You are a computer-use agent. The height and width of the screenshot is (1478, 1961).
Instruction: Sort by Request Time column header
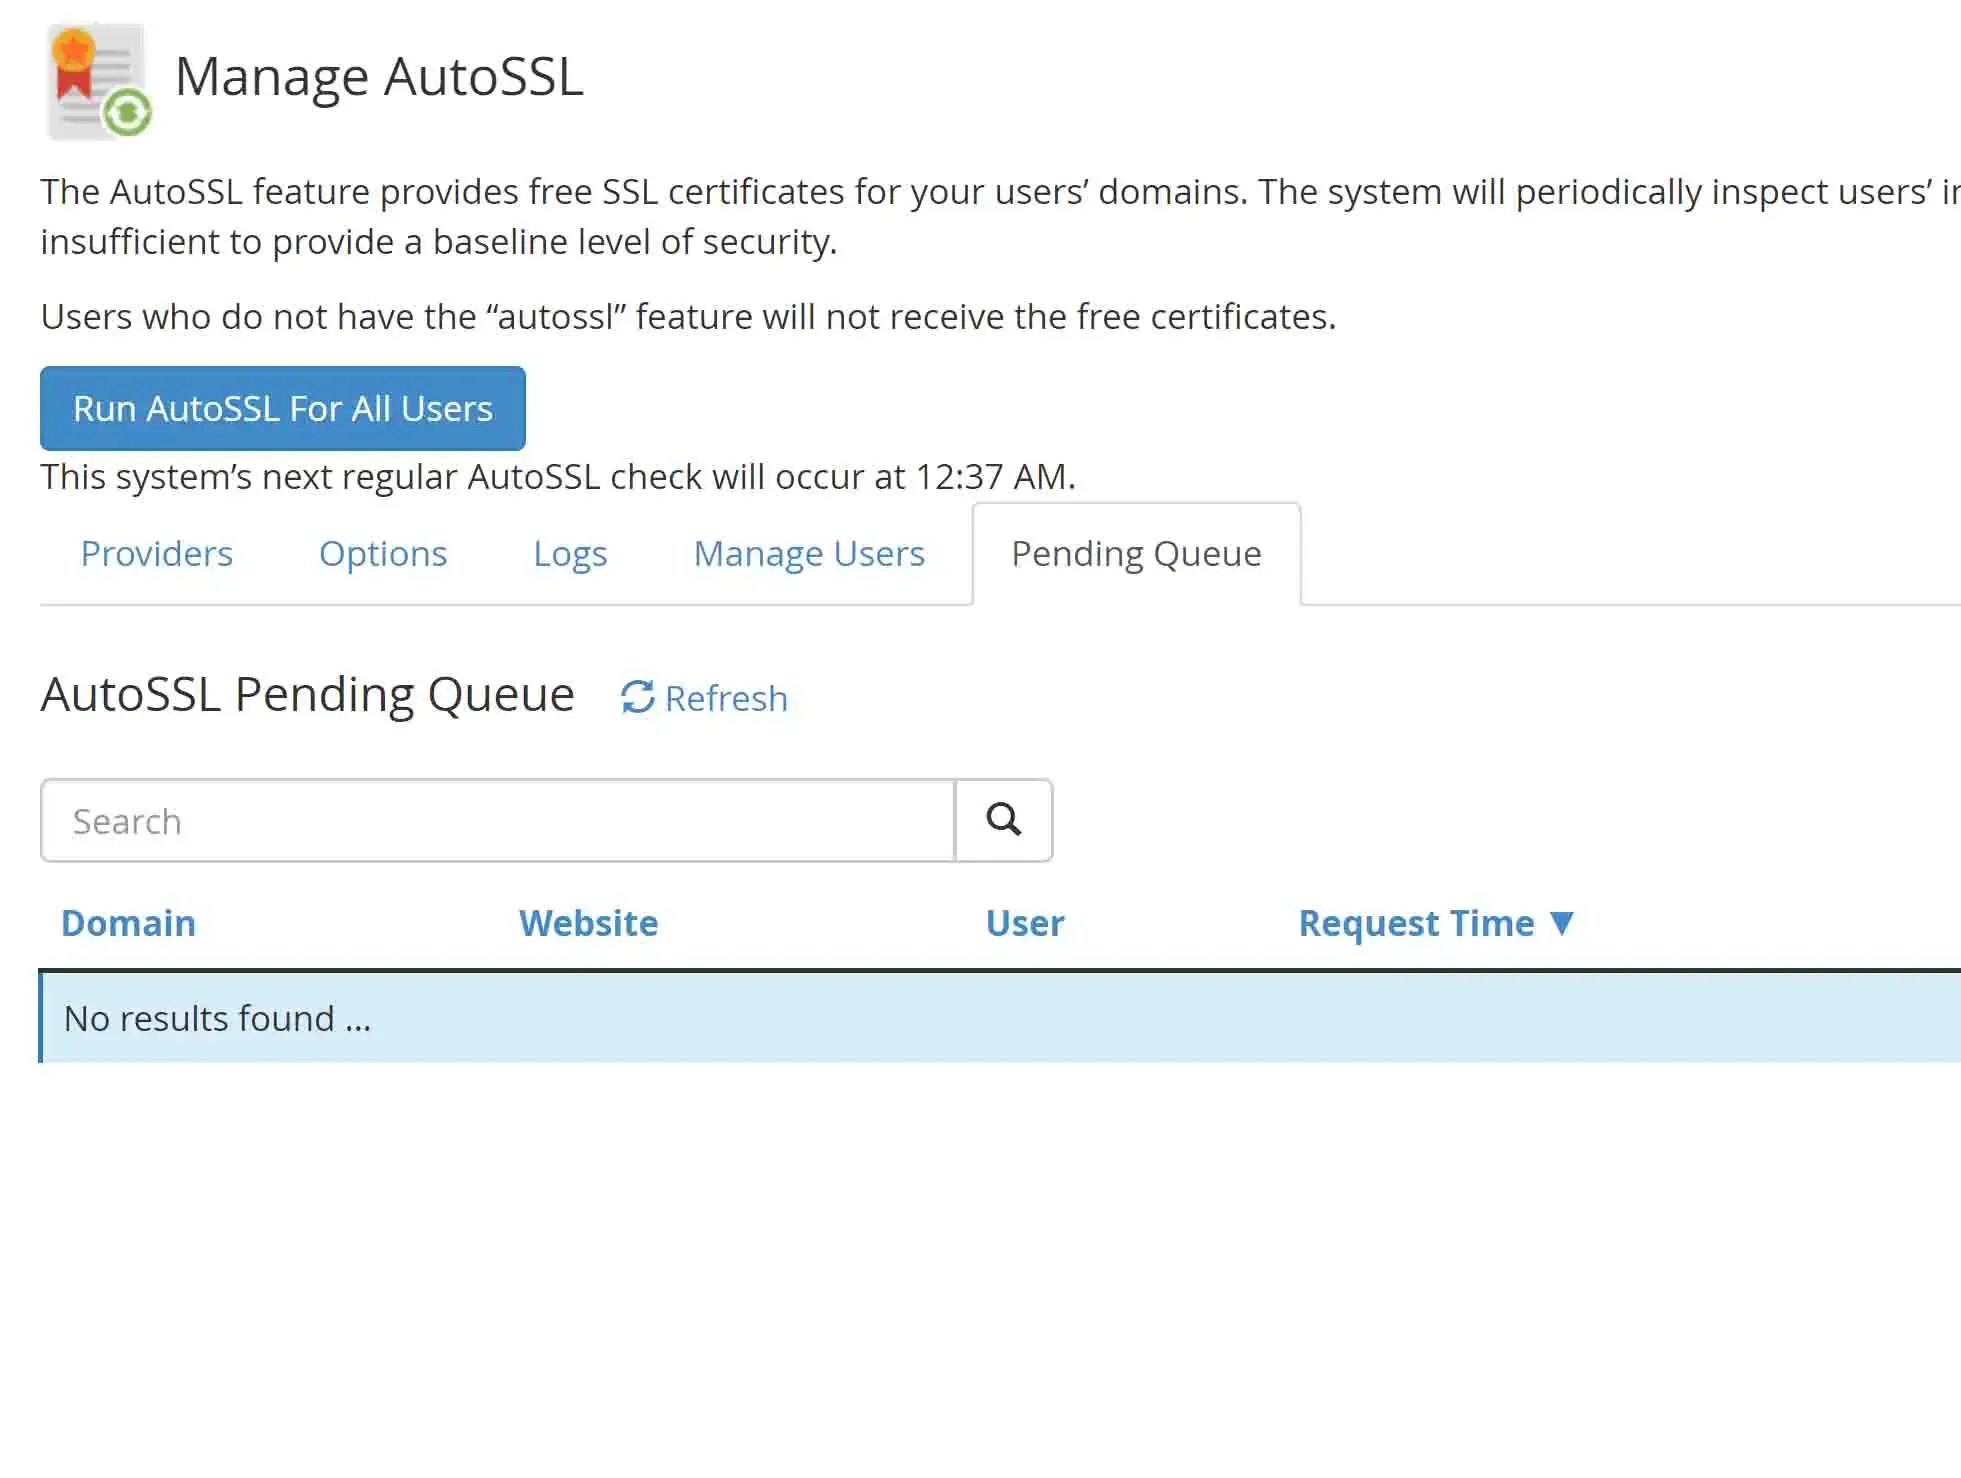pyautogui.click(x=1415, y=922)
